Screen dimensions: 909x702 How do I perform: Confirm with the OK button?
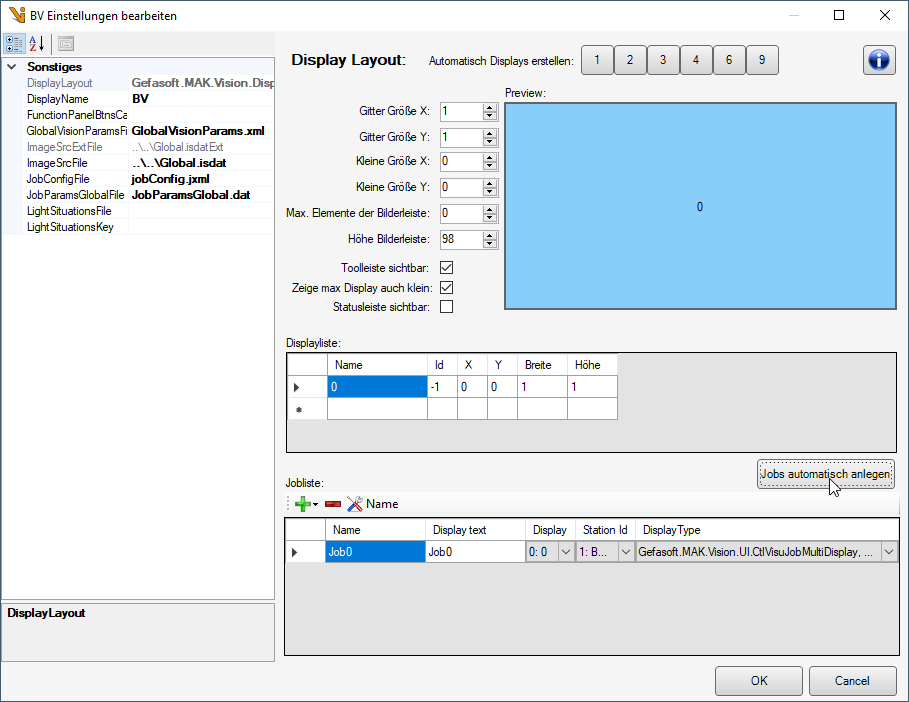pos(759,681)
